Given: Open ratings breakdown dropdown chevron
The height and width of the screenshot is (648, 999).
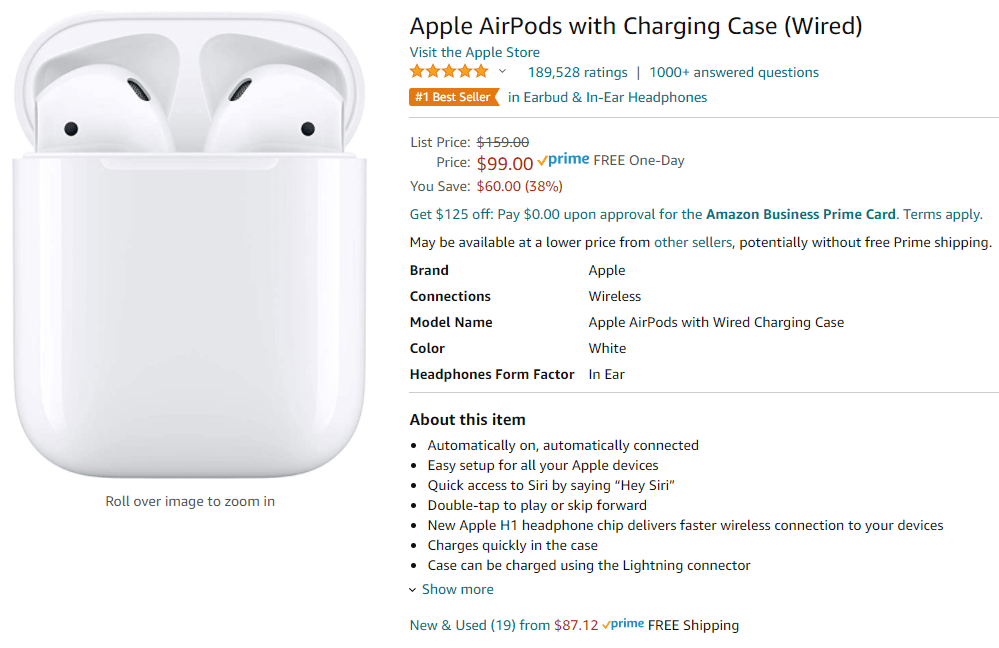Looking at the screenshot, I should point(502,72).
